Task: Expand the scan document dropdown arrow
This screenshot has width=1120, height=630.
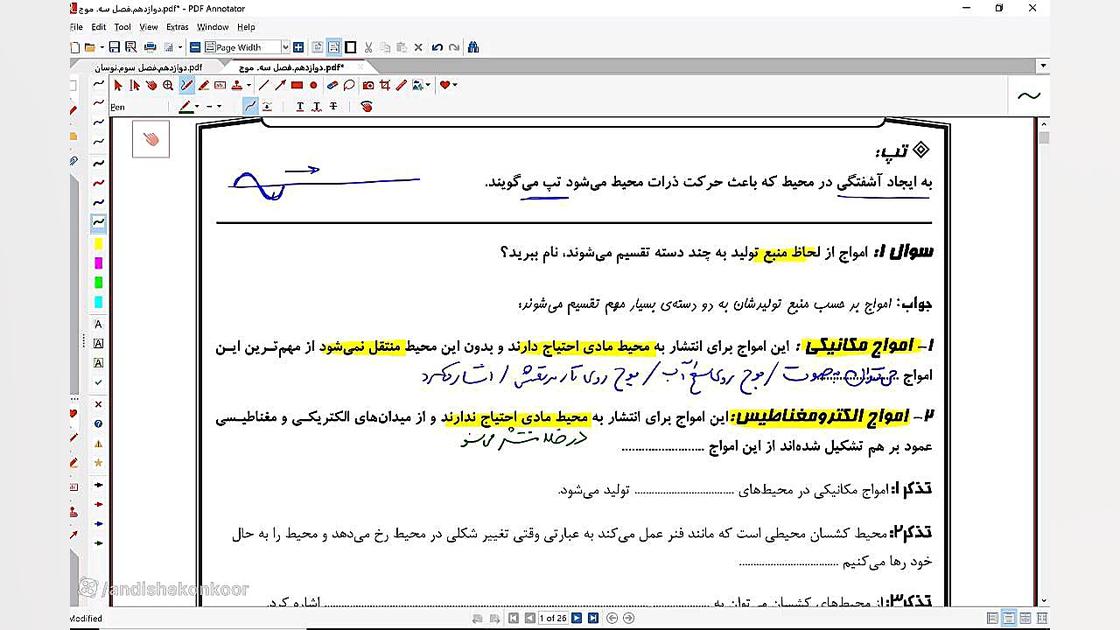Action: [180, 47]
